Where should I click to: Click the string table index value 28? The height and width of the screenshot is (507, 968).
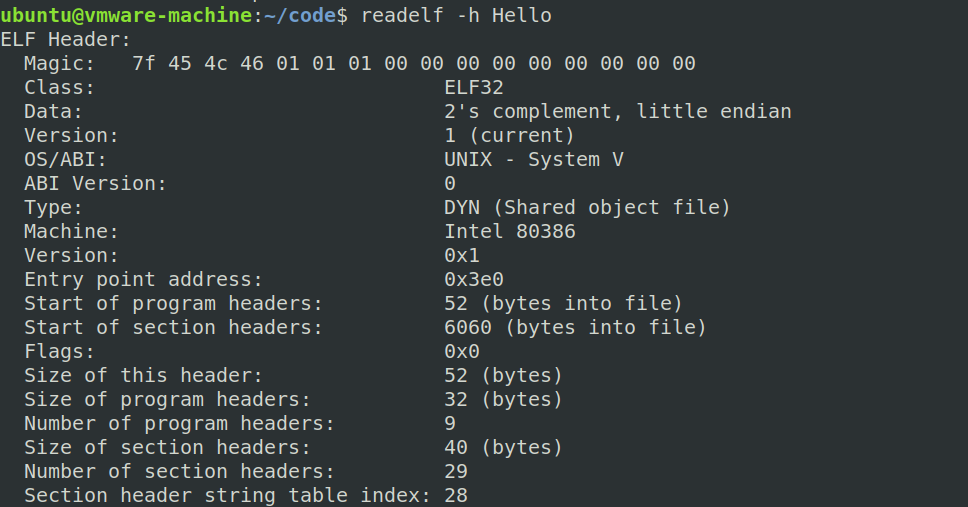(456, 495)
